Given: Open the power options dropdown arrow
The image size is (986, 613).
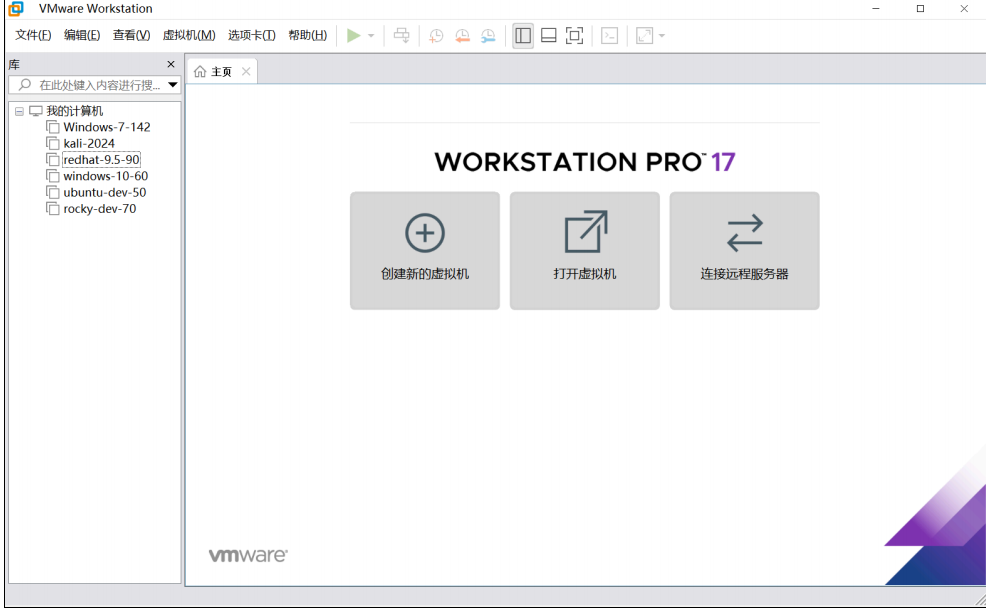Looking at the screenshot, I should pos(371,36).
